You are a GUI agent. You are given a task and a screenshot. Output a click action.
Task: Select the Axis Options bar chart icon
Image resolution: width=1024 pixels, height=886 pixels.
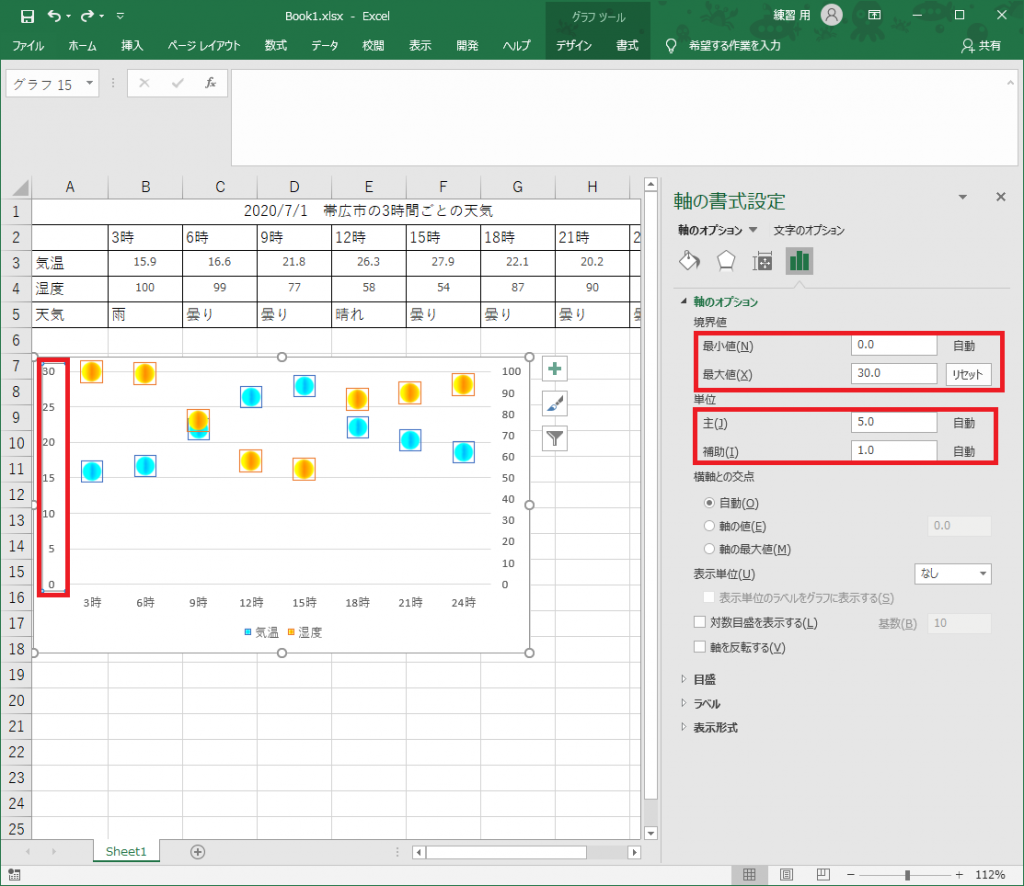799,261
